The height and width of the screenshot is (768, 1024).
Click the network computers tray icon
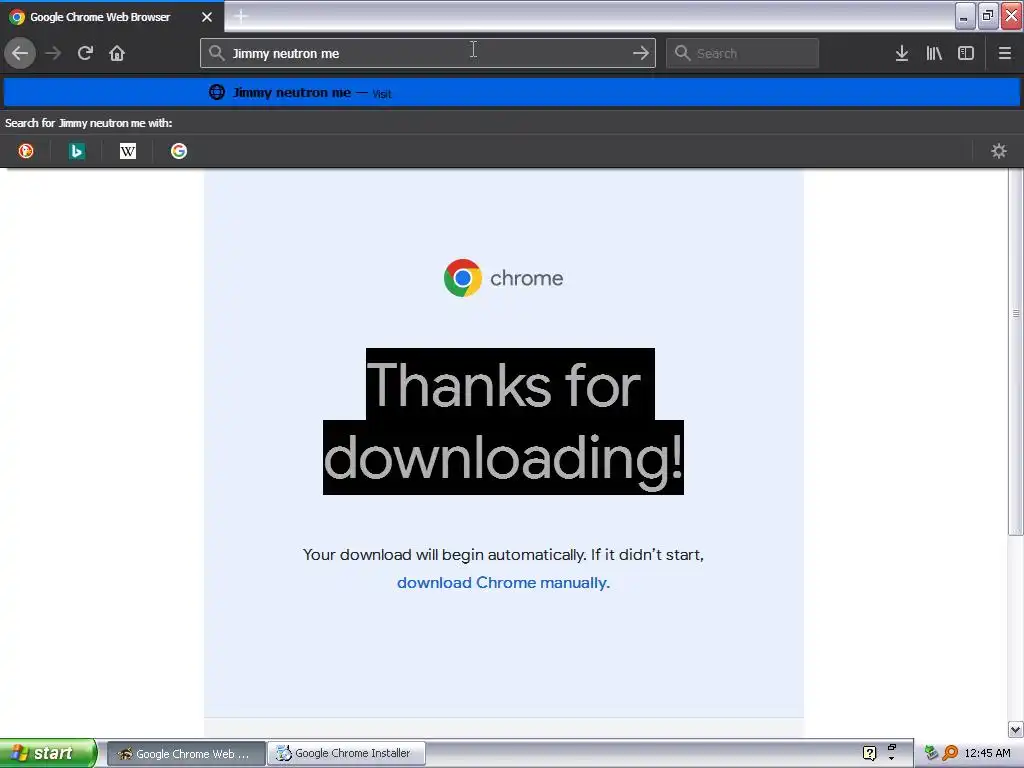932,753
